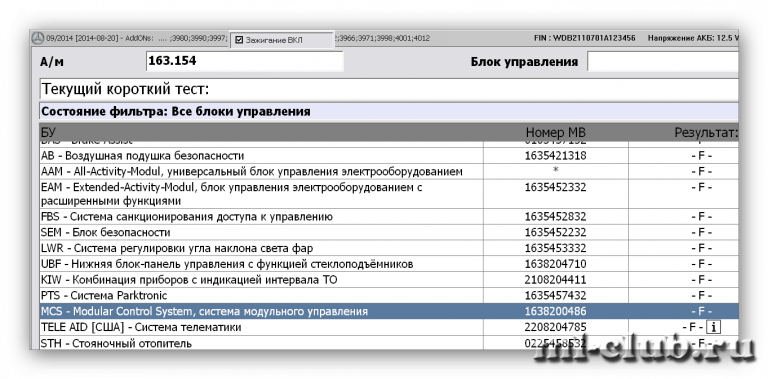This screenshot has height=379, width=768.
Task: Click part number 1638200486
Action: tap(555, 311)
